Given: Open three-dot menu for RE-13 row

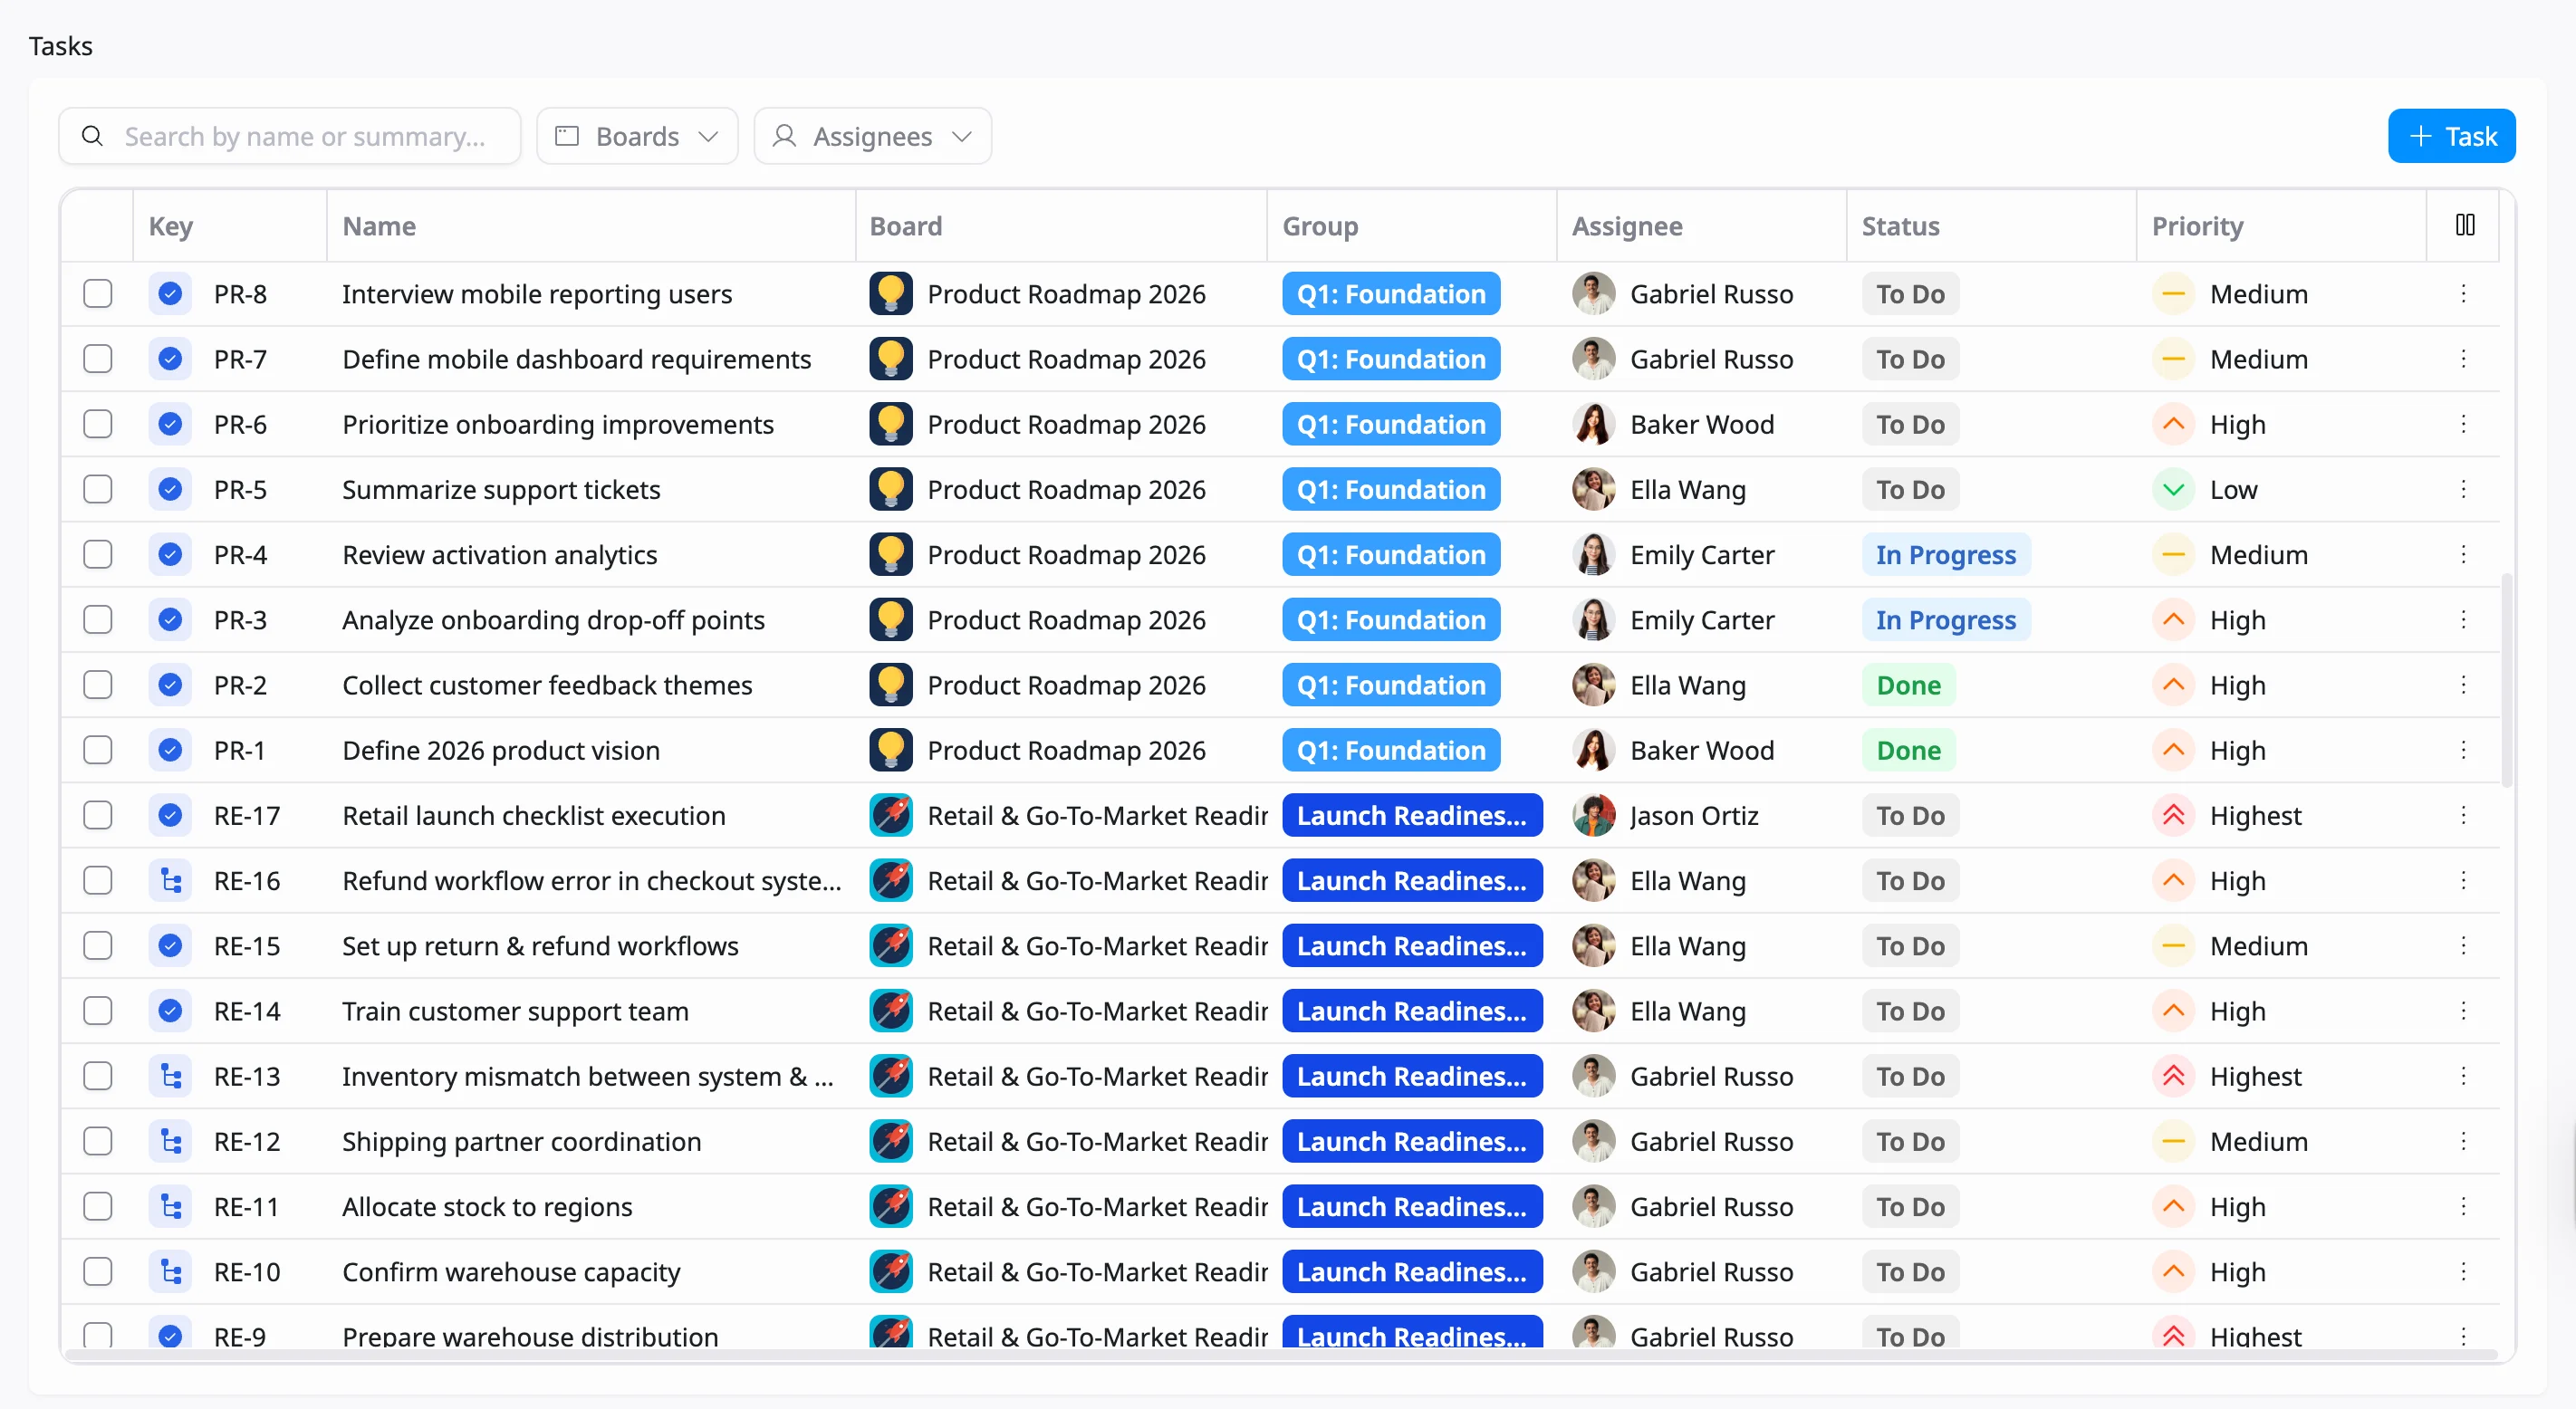Looking at the screenshot, I should (2463, 1076).
